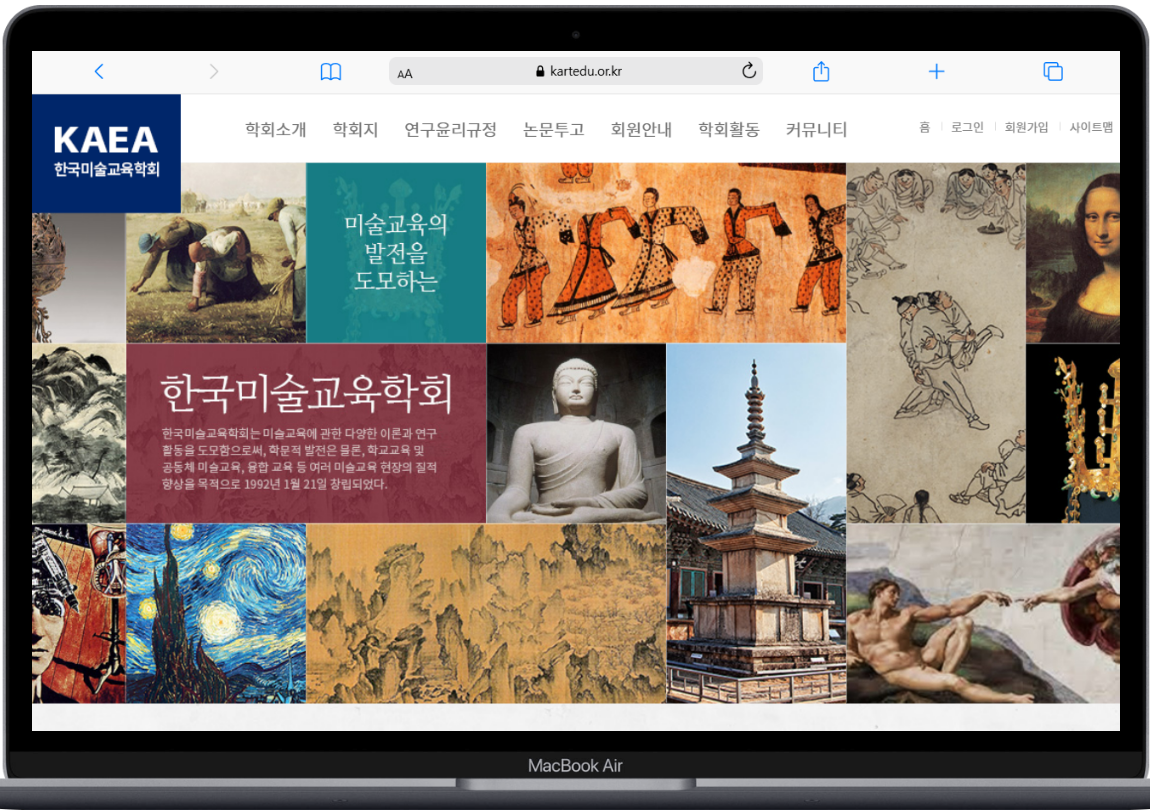
Task: Click the Safari forward arrow
Action: coord(213,71)
